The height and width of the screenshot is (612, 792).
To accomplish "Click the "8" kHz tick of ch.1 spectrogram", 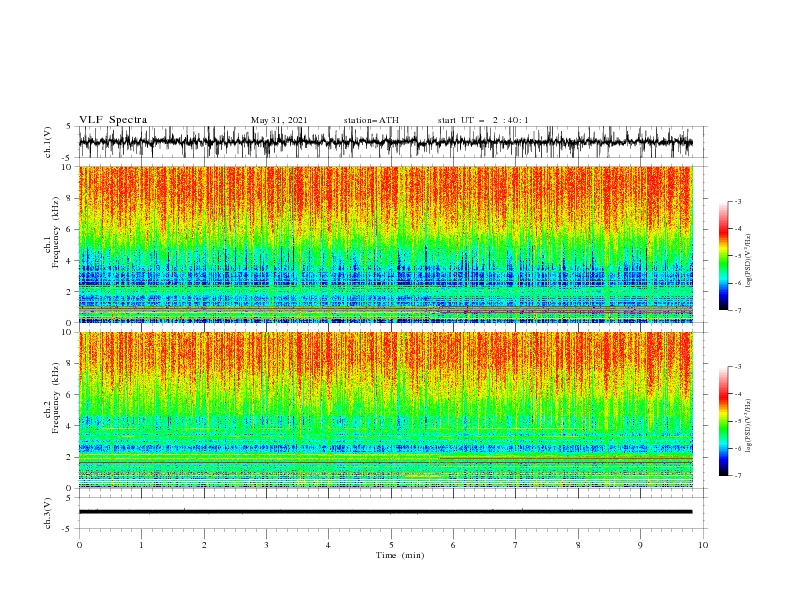I will tap(70, 198).
